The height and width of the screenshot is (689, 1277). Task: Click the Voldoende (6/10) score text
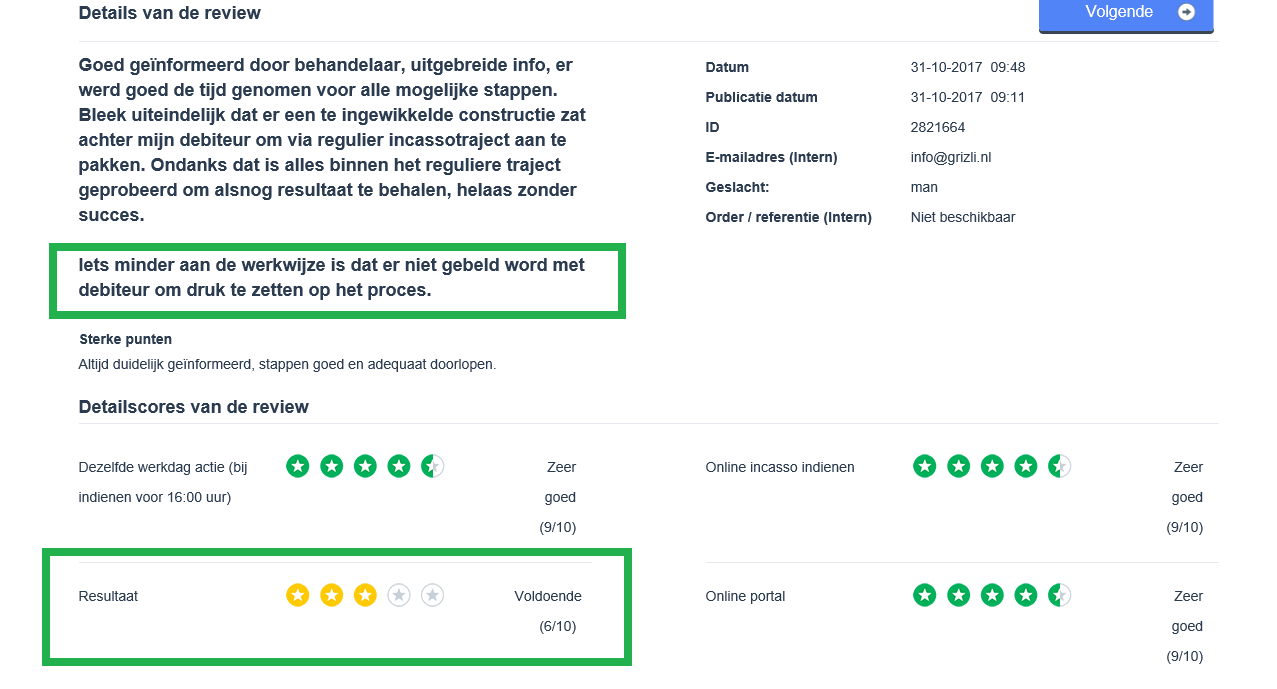tap(548, 611)
